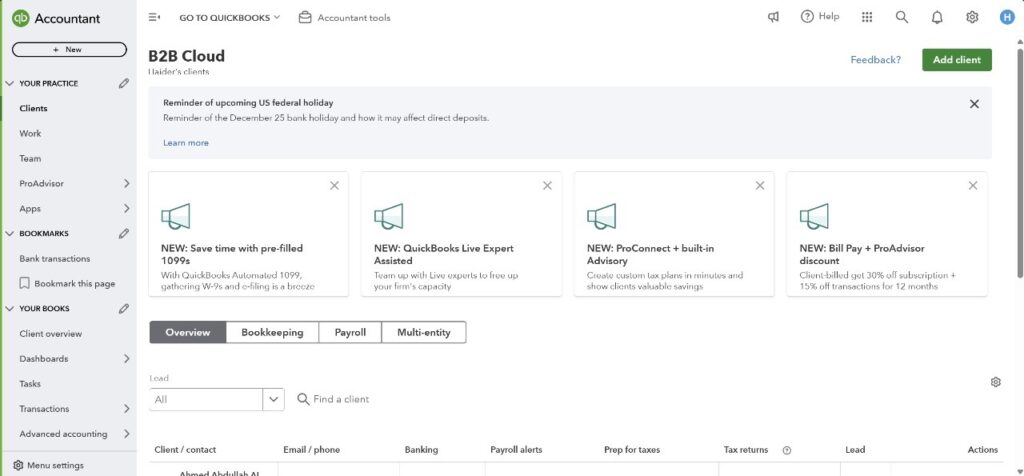Switch to the Payroll tab
The width and height of the screenshot is (1024, 476).
coord(350,332)
